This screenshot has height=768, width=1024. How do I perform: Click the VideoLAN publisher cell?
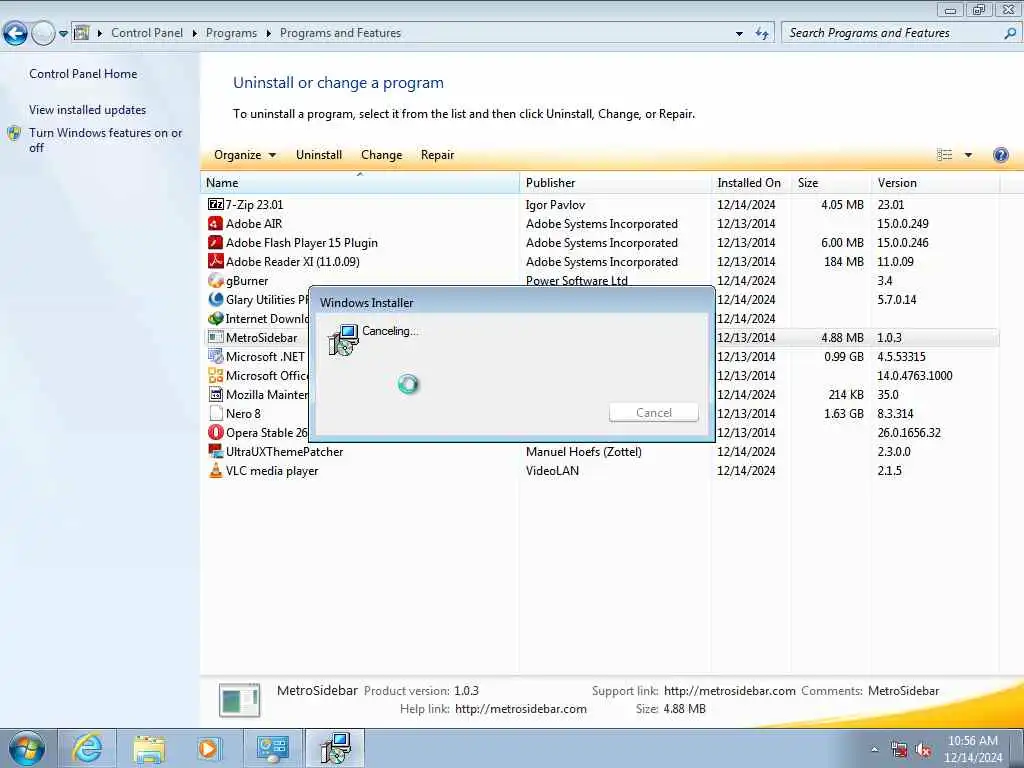(552, 471)
